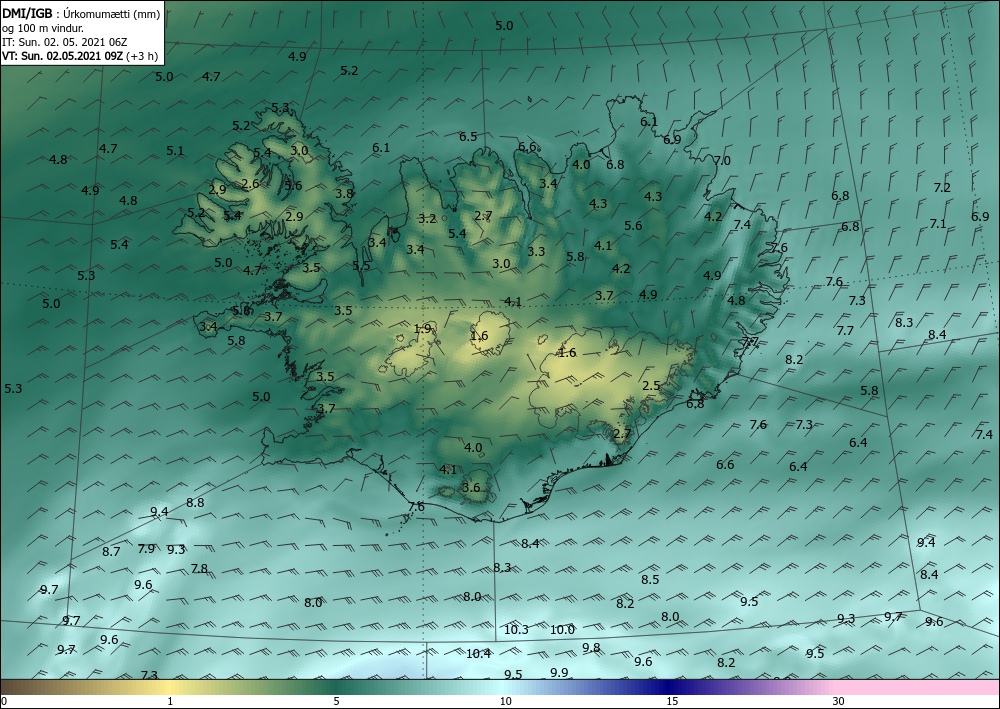
Task: Click the 7.1 value on the map
Action: coord(938,224)
